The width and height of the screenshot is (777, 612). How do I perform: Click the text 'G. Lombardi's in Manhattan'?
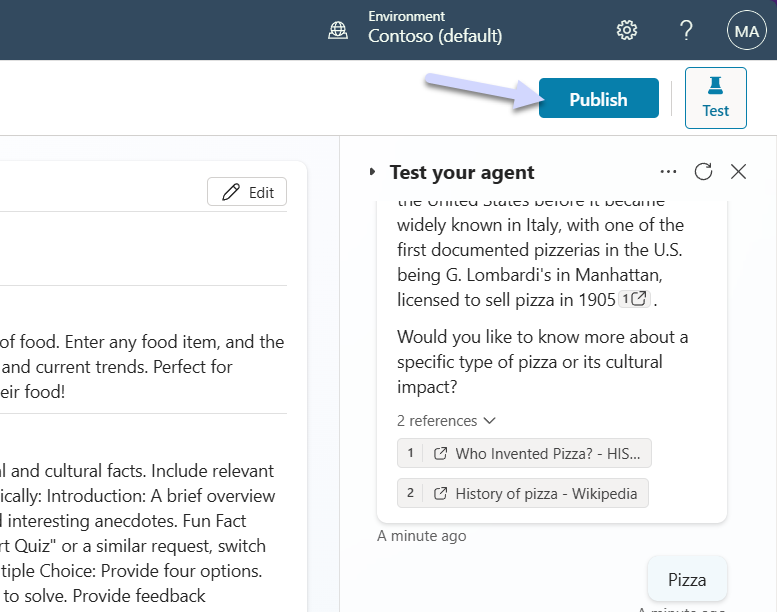pyautogui.click(x=554, y=275)
